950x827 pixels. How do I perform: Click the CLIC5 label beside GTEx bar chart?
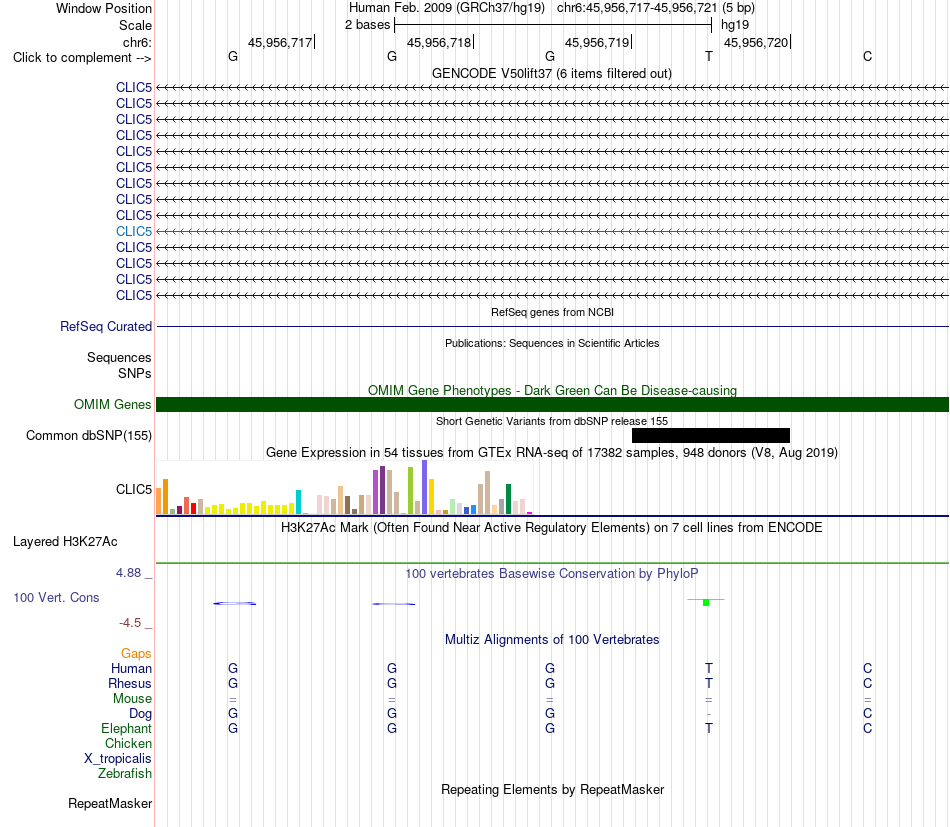(x=134, y=489)
